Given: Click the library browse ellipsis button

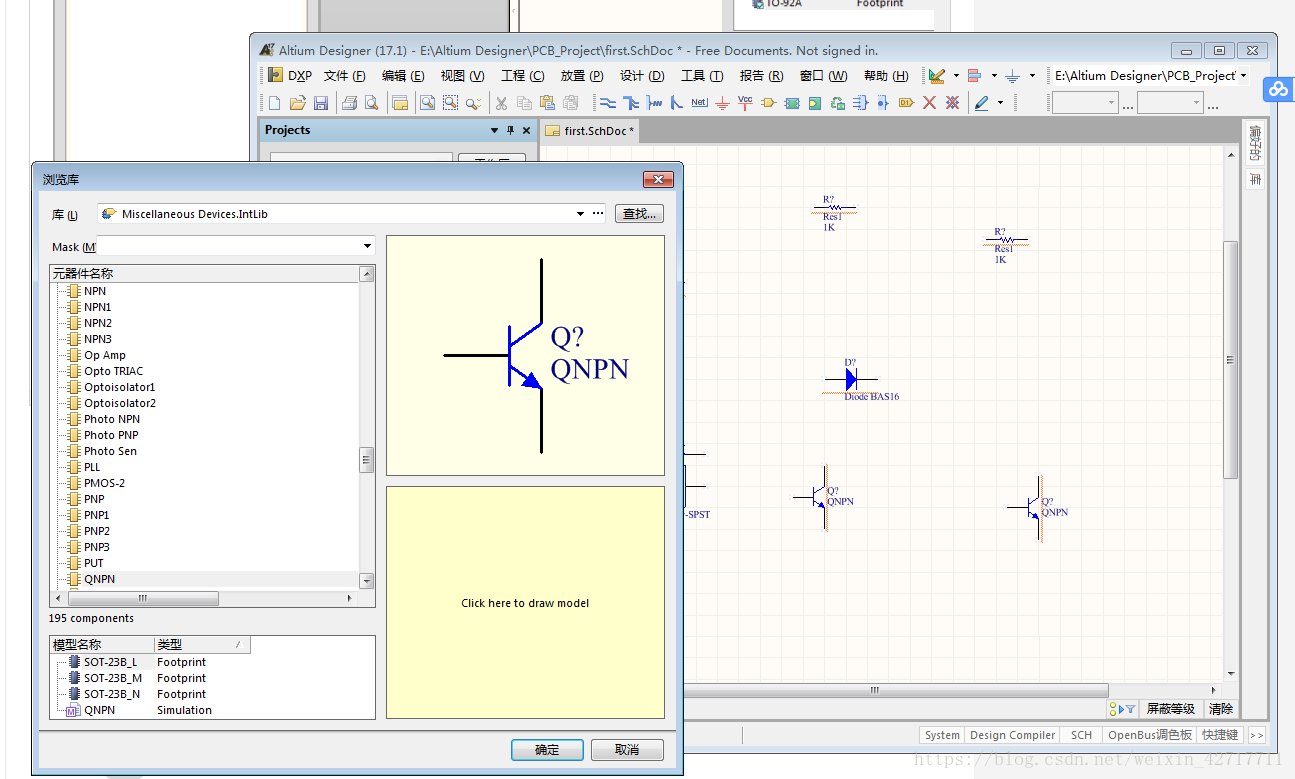Looking at the screenshot, I should [x=598, y=214].
